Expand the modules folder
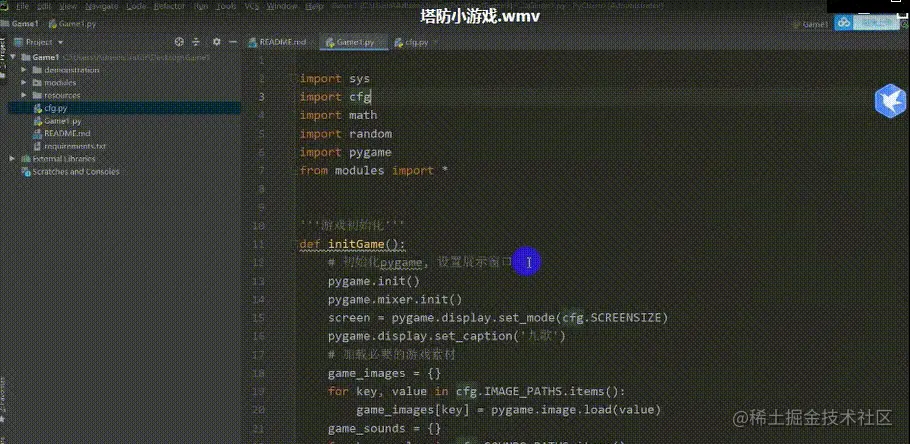 pyautogui.click(x=24, y=82)
